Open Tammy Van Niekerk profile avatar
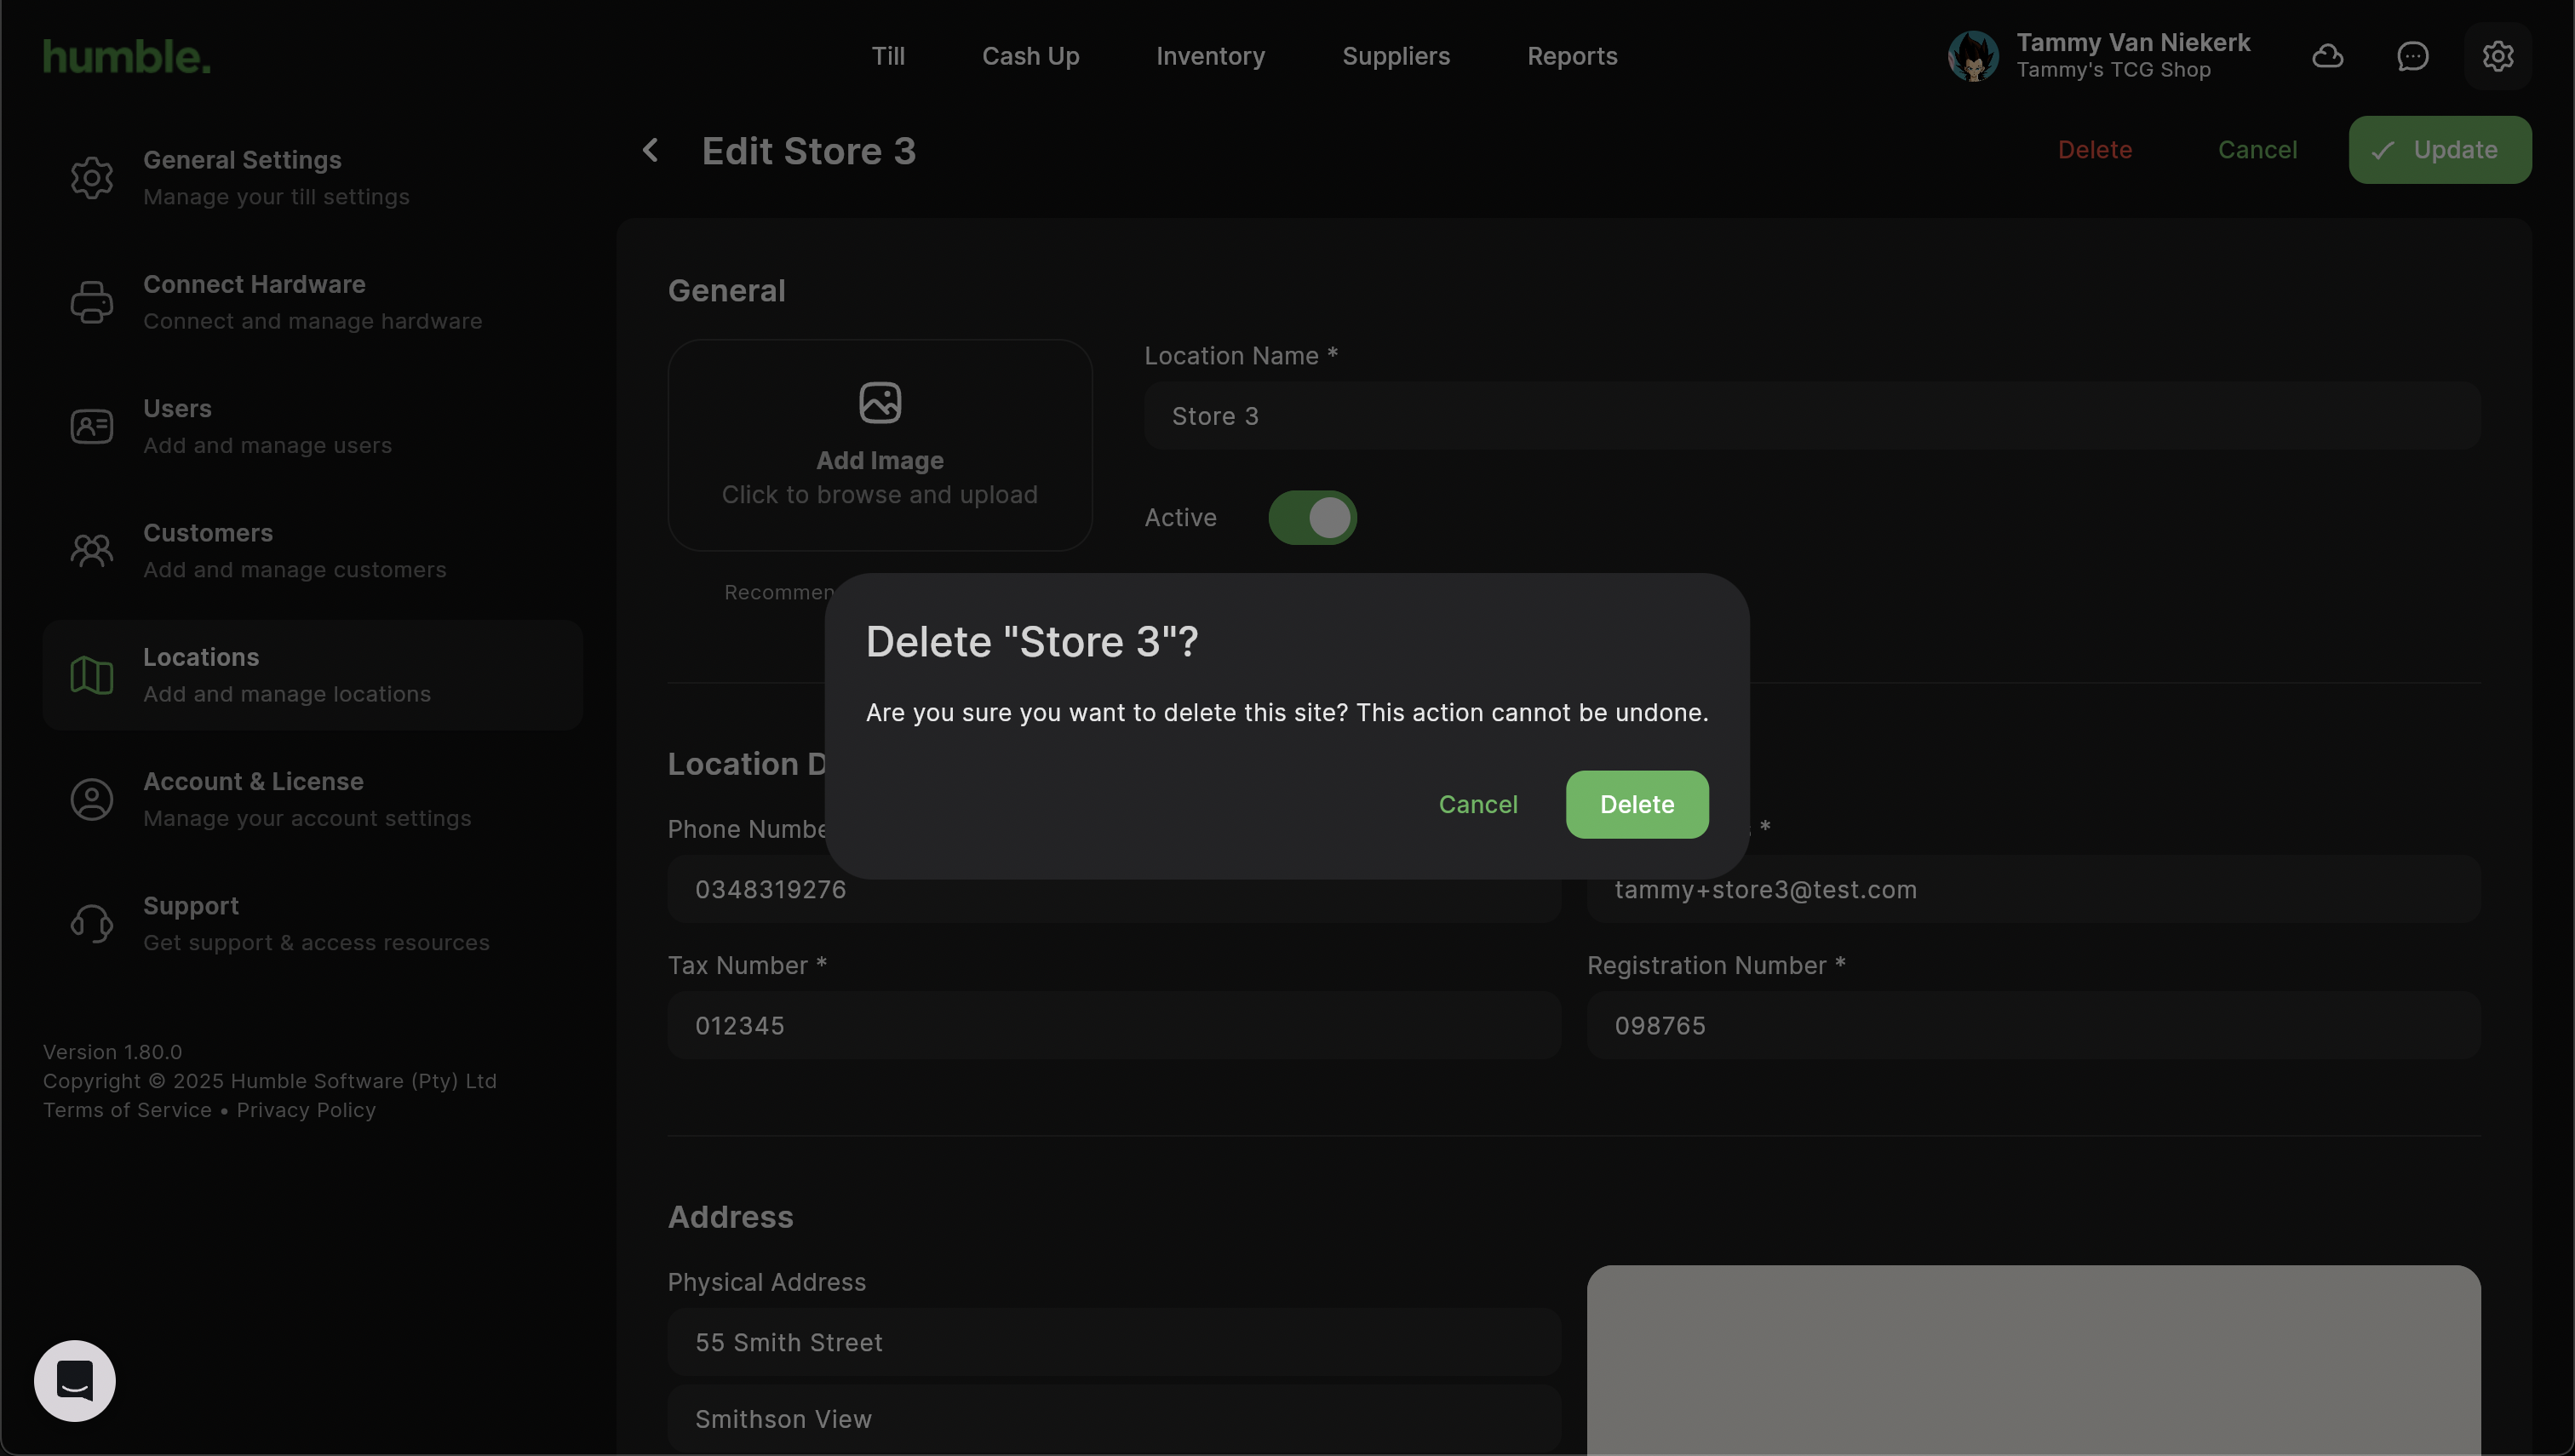This screenshot has height=1456, width=2575. coord(1973,56)
